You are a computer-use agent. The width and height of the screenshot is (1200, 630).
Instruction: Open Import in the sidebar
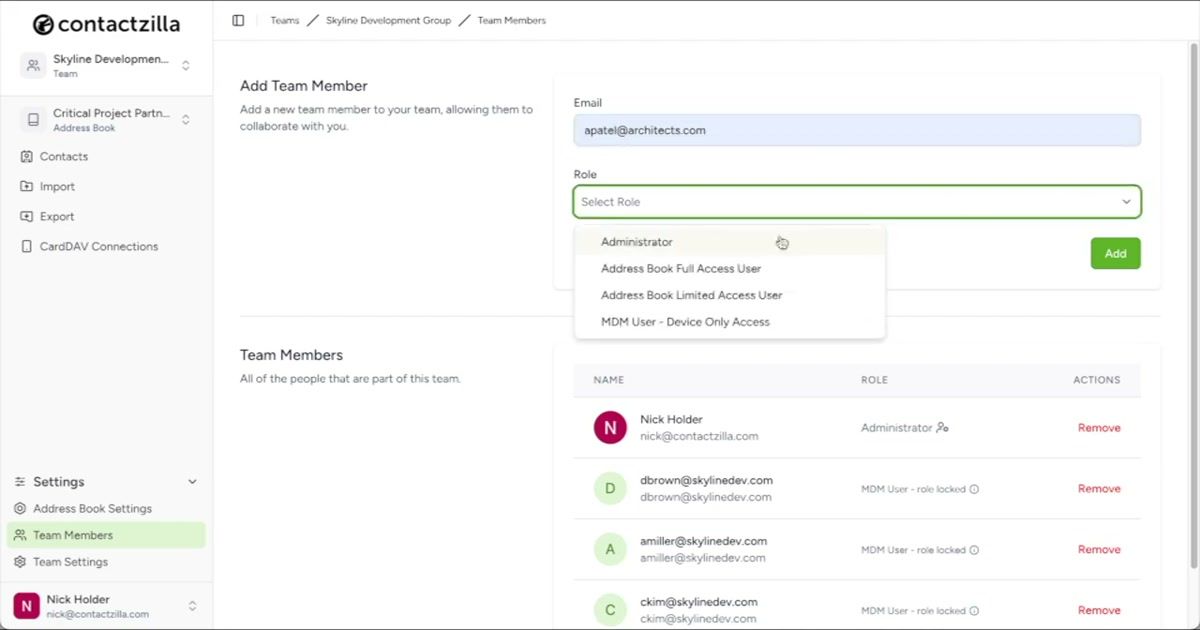[x=57, y=187]
